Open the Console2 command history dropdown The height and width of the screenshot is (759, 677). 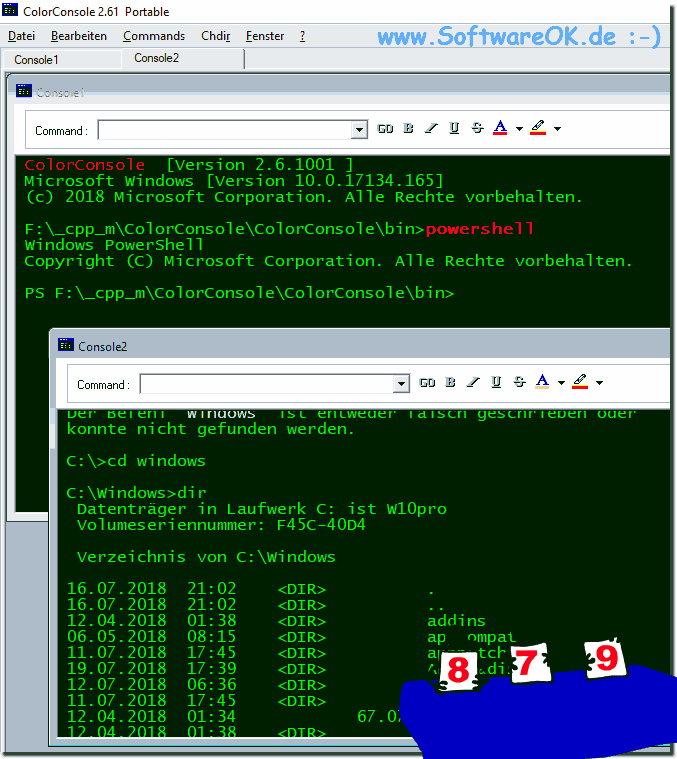pos(401,384)
